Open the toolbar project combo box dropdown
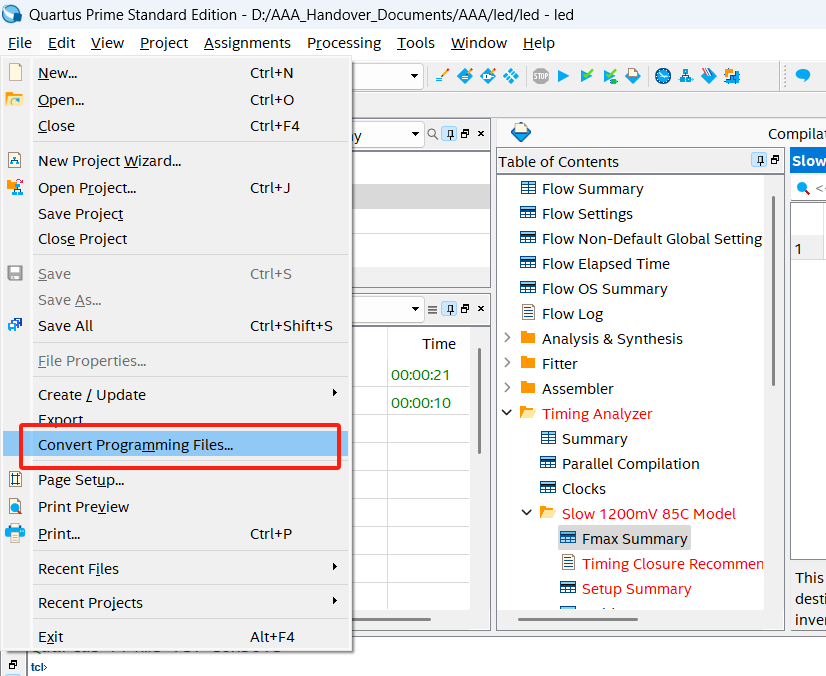Image resolution: width=826 pixels, height=676 pixels. click(415, 76)
